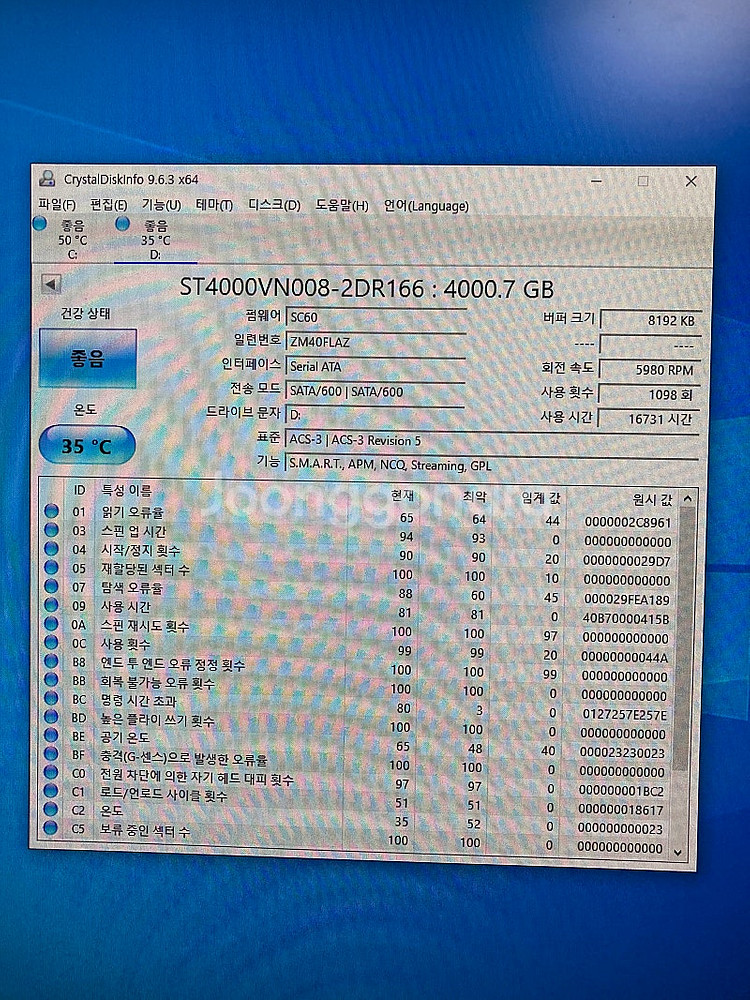
Task: Click the standard field ACS-3 Revision 5
Action: 492,440
